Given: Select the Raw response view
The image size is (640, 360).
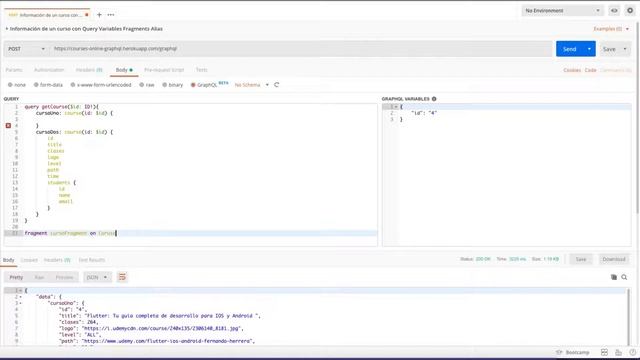Looking at the screenshot, I should click(x=39, y=277).
